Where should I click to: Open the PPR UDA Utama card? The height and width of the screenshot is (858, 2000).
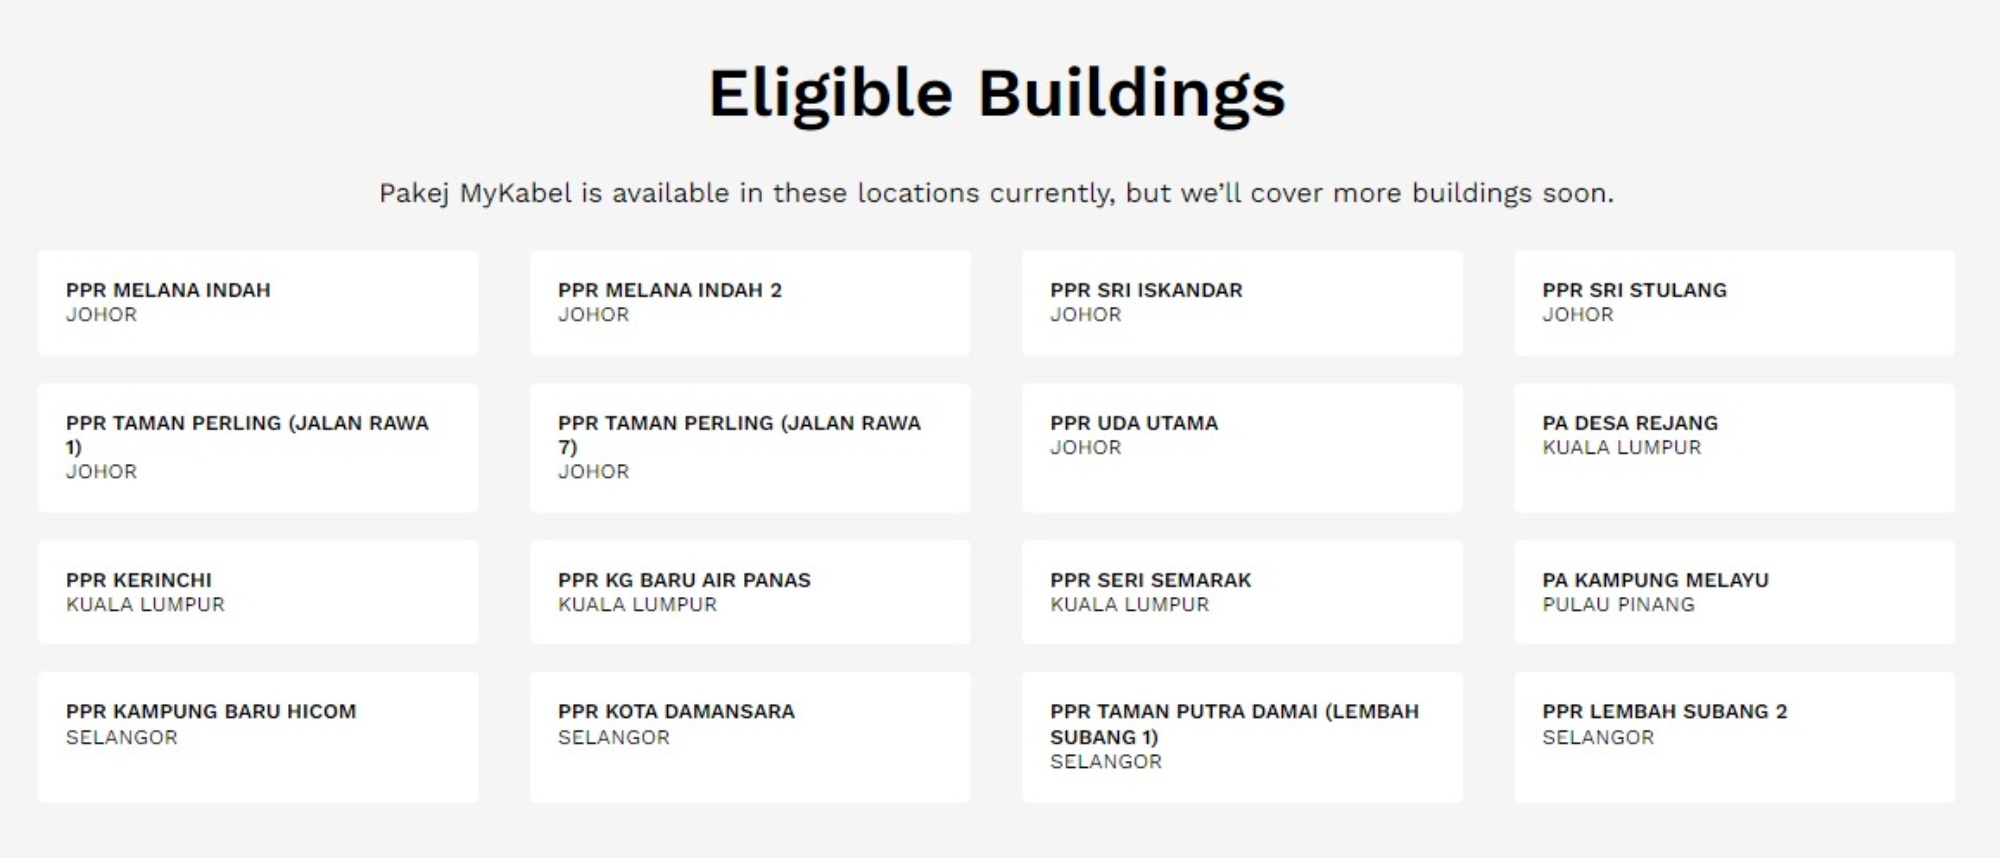pos(1242,448)
